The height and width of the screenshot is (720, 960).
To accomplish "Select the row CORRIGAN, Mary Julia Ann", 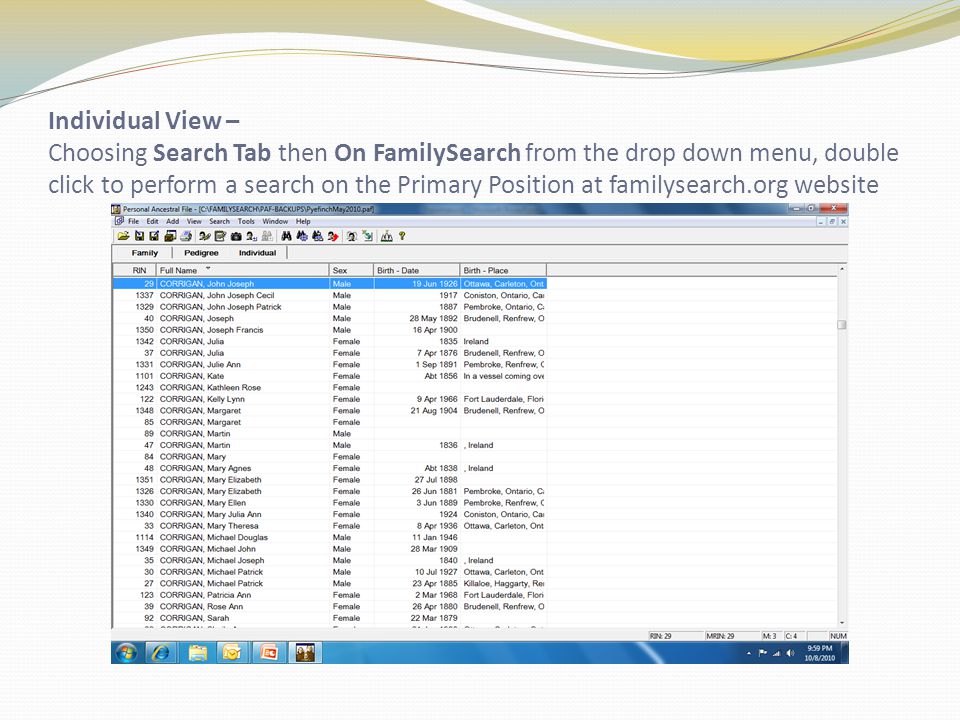I will coord(329,514).
